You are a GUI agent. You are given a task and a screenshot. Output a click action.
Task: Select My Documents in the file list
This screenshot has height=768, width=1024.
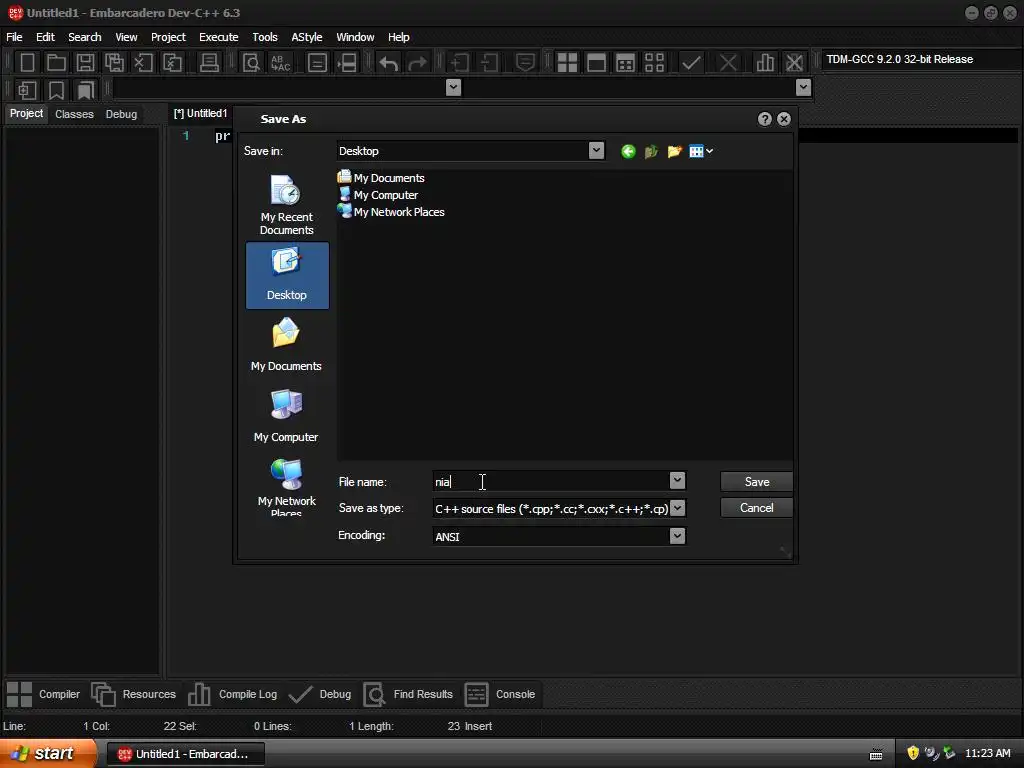(381, 178)
